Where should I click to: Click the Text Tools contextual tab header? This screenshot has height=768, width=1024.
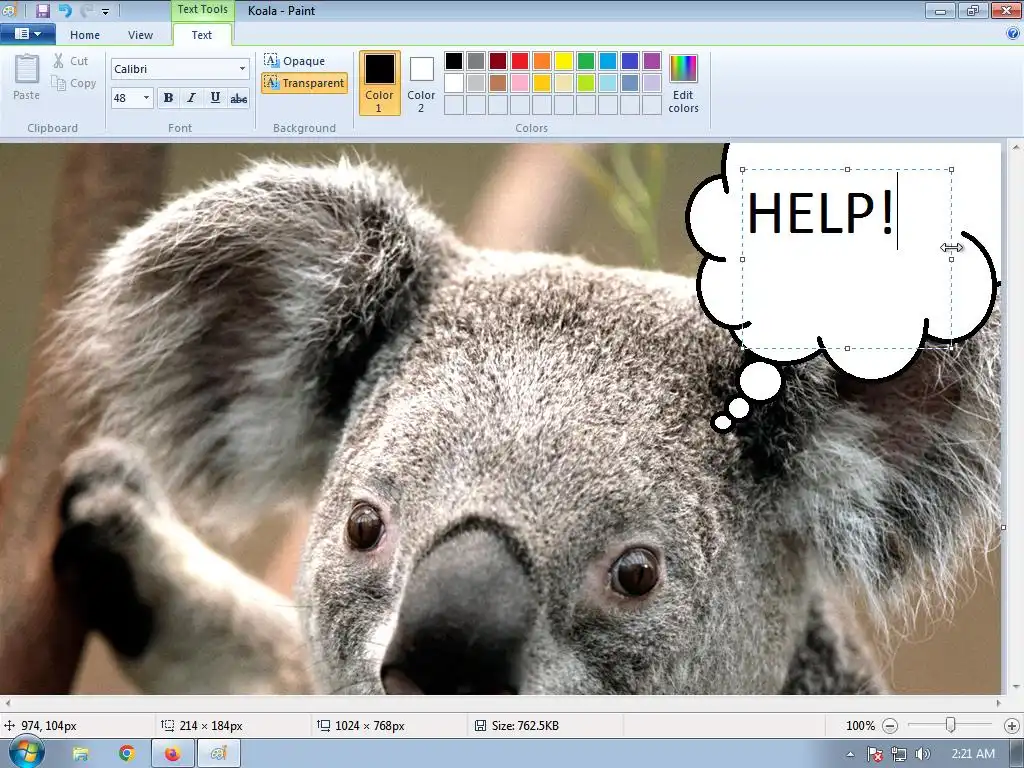tap(202, 10)
